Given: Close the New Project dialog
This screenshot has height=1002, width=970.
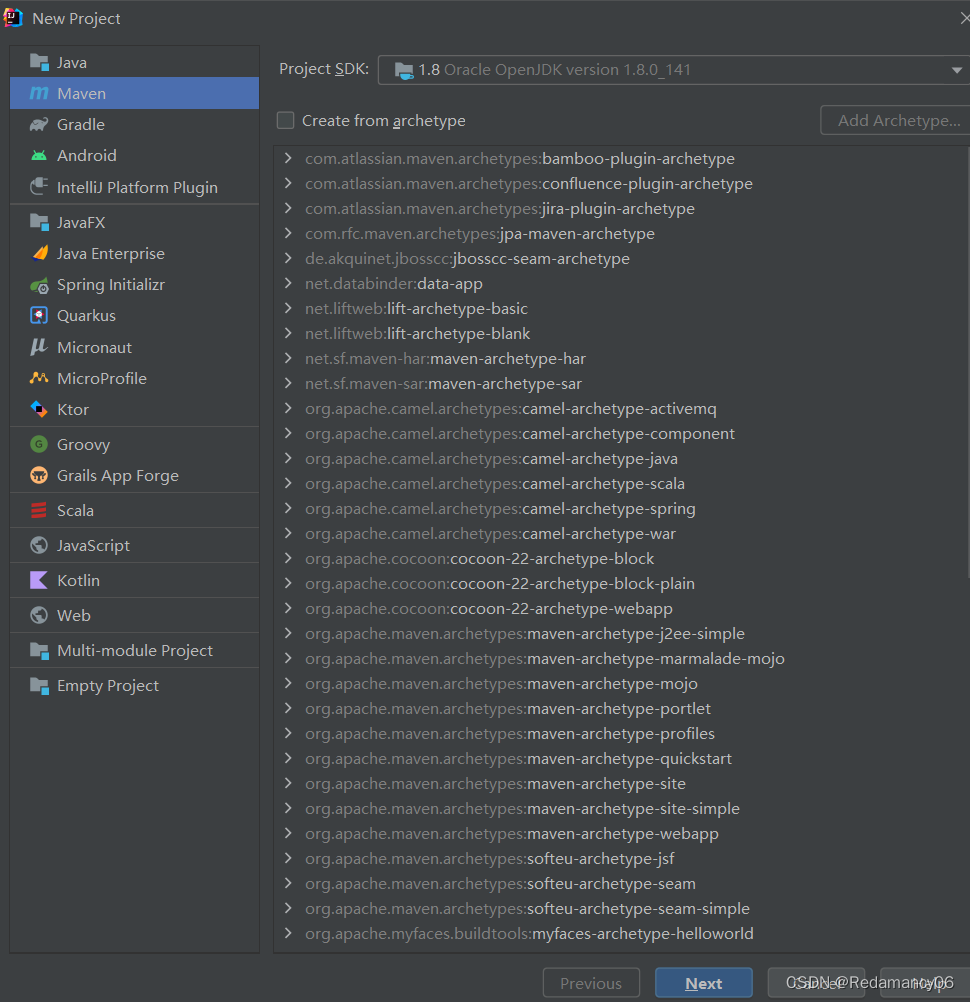Looking at the screenshot, I should click(x=964, y=19).
